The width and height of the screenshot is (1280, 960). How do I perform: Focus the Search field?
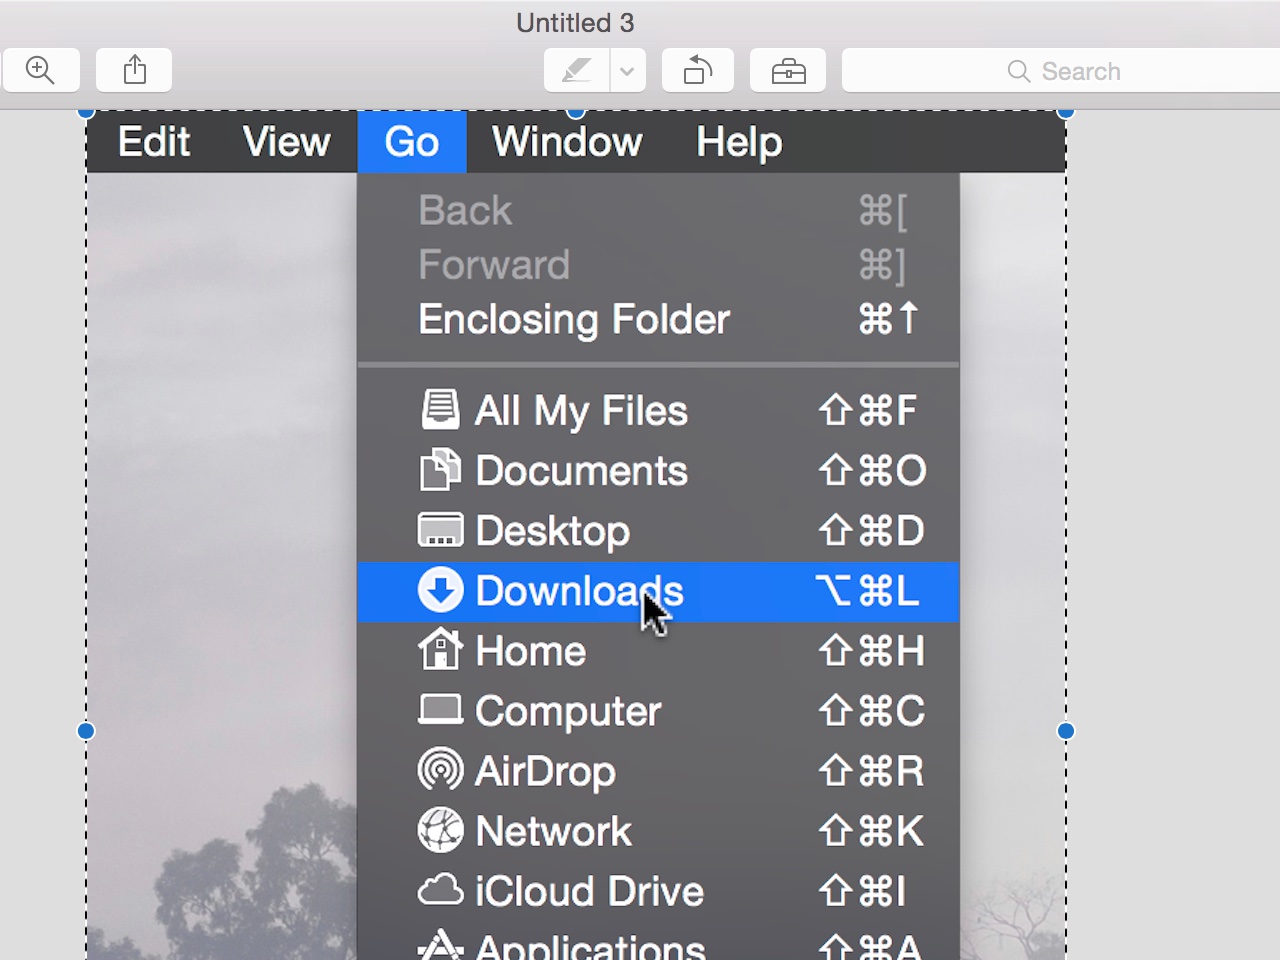point(1061,70)
